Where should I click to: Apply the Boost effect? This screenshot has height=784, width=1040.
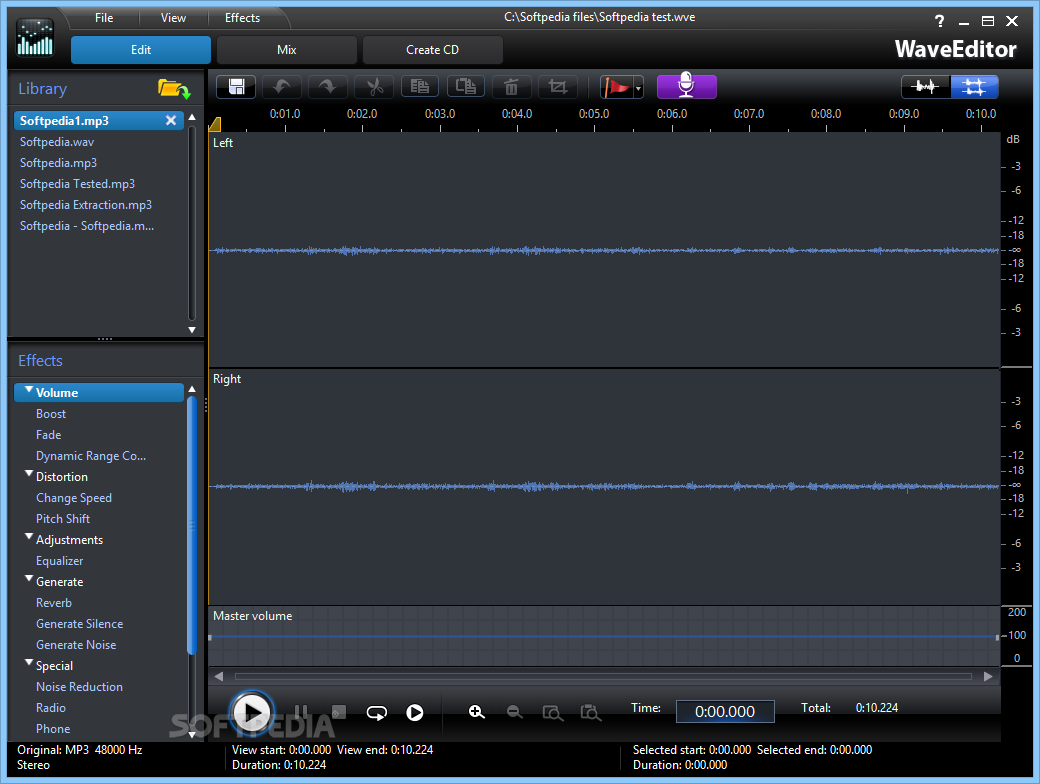(51, 414)
